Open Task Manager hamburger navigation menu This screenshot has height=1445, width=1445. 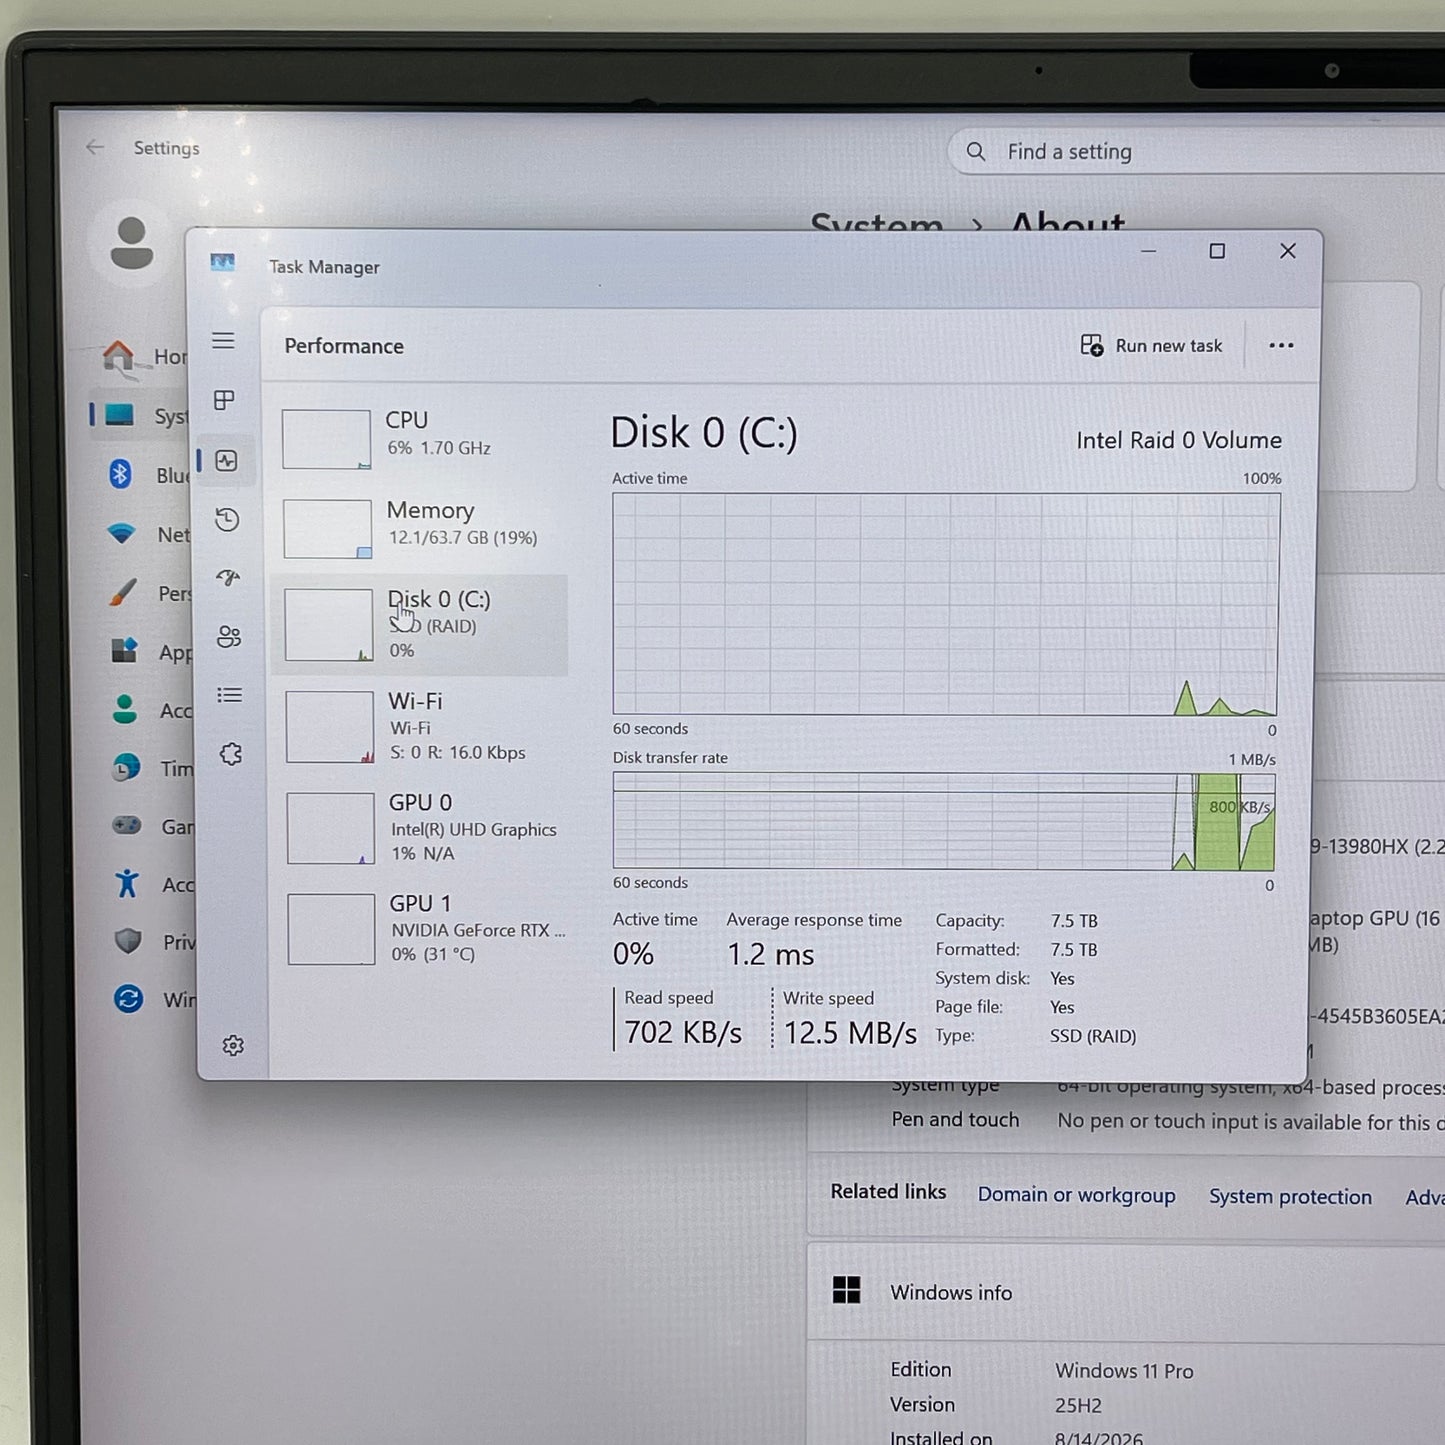(223, 341)
